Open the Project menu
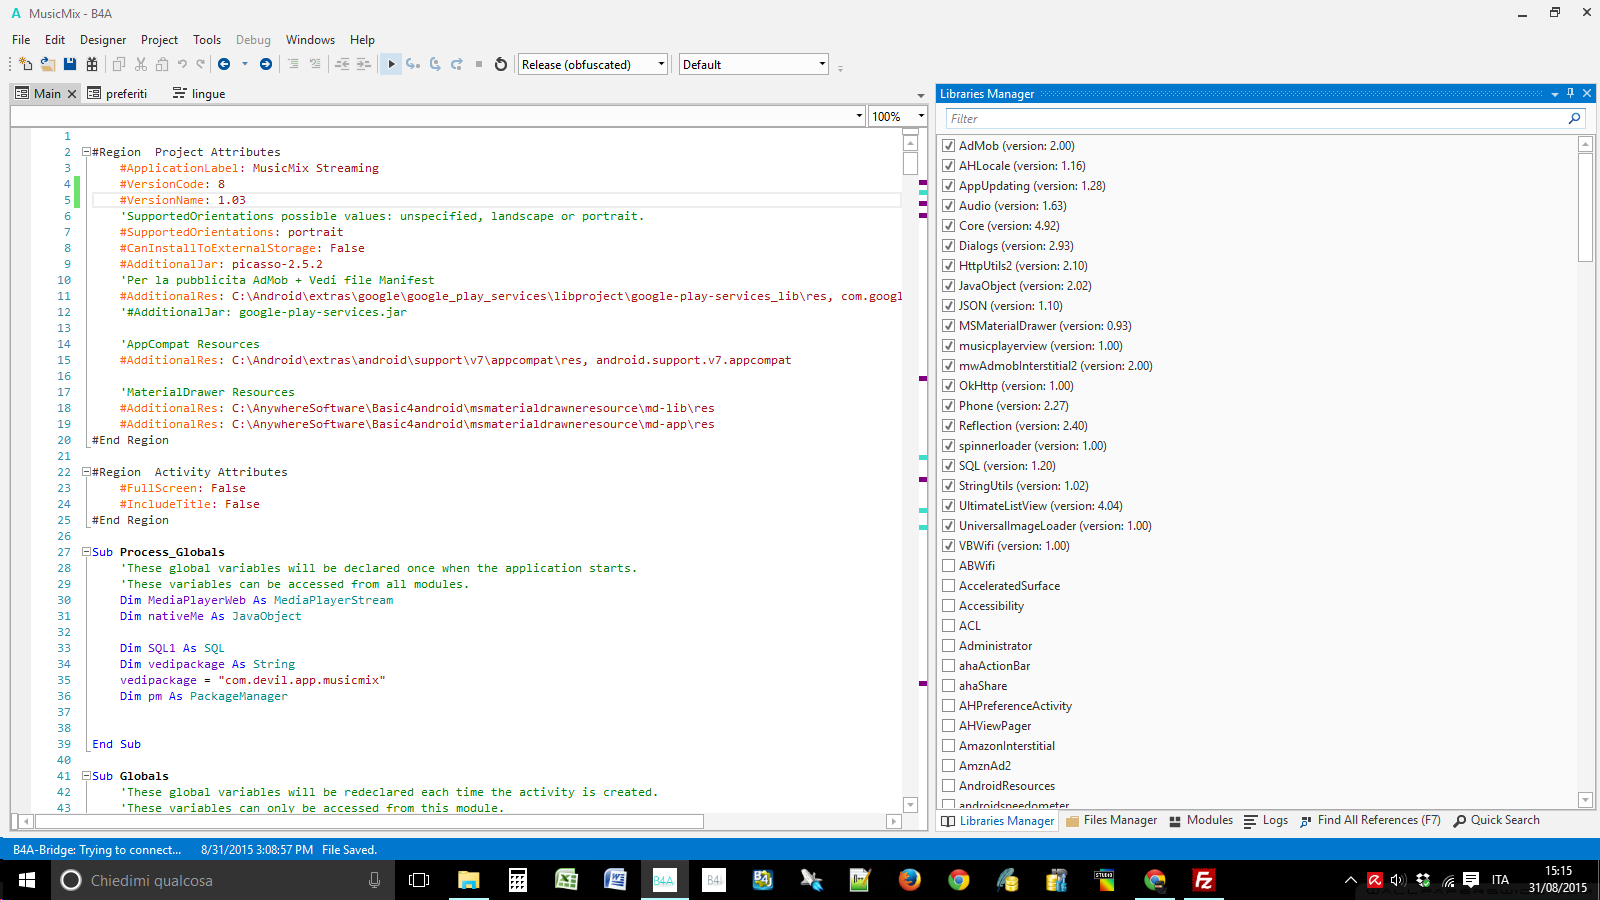This screenshot has height=900, width=1600. tap(159, 40)
